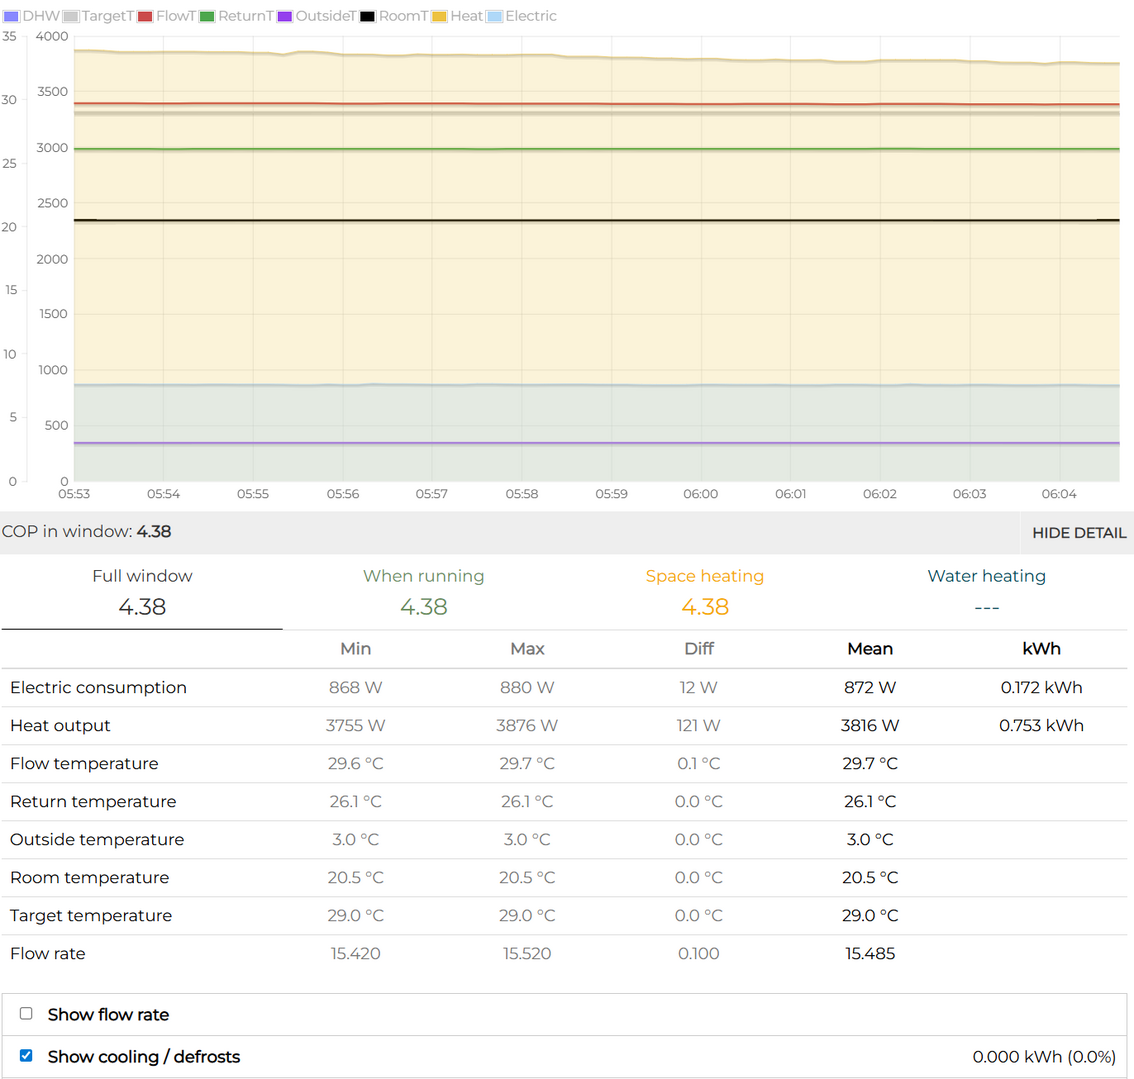The width and height of the screenshot is (1134, 1079).
Task: Toggle the FlowT red legend swatch
Action: (145, 16)
